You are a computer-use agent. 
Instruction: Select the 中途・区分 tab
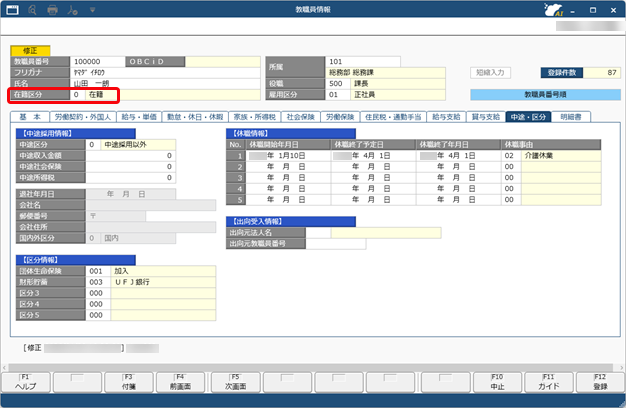pos(528,117)
